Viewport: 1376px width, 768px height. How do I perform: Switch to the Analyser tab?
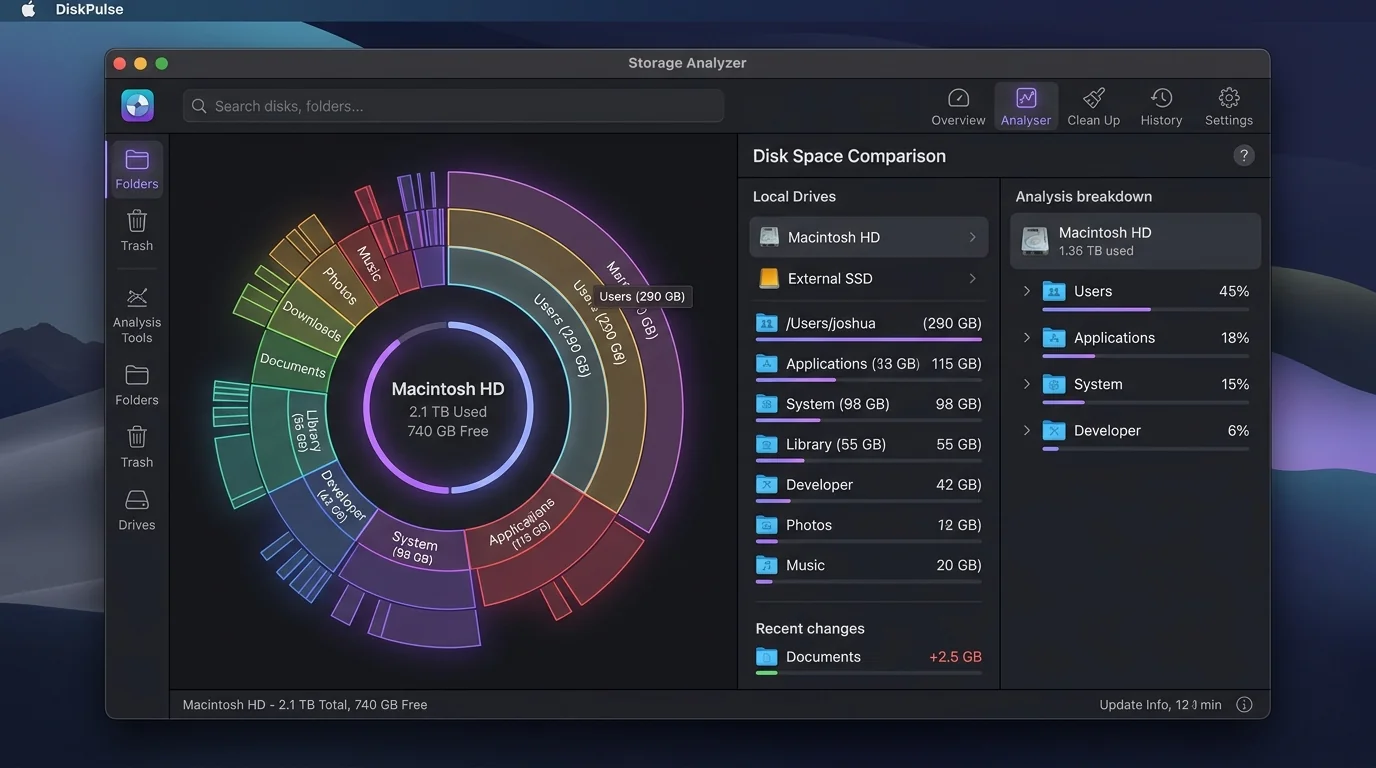(x=1026, y=107)
